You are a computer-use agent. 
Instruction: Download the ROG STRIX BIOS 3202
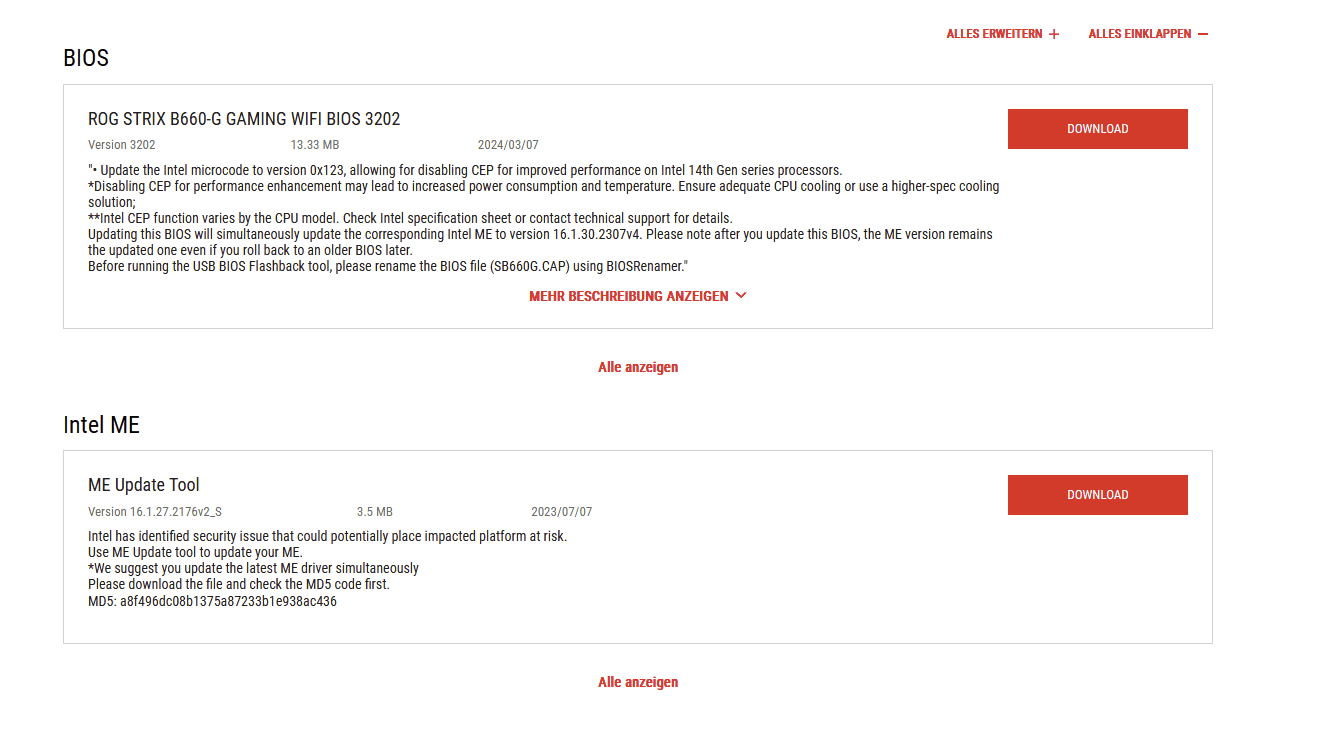[1097, 129]
